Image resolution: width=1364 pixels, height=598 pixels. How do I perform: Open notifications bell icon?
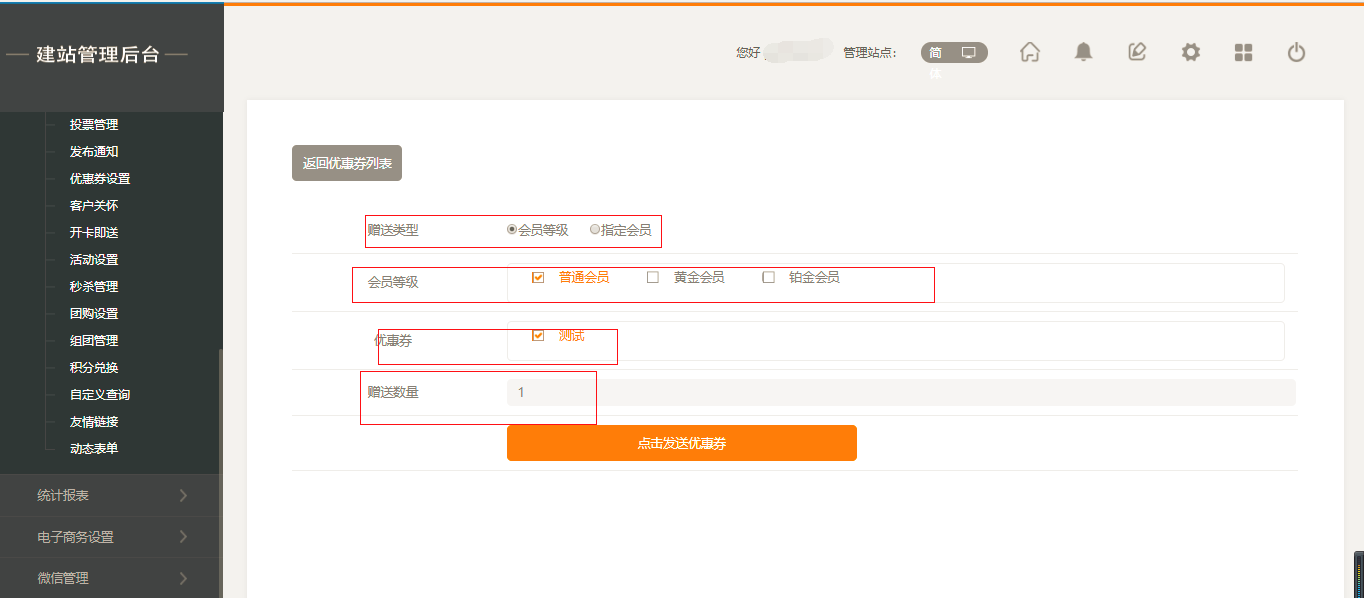click(x=1083, y=53)
